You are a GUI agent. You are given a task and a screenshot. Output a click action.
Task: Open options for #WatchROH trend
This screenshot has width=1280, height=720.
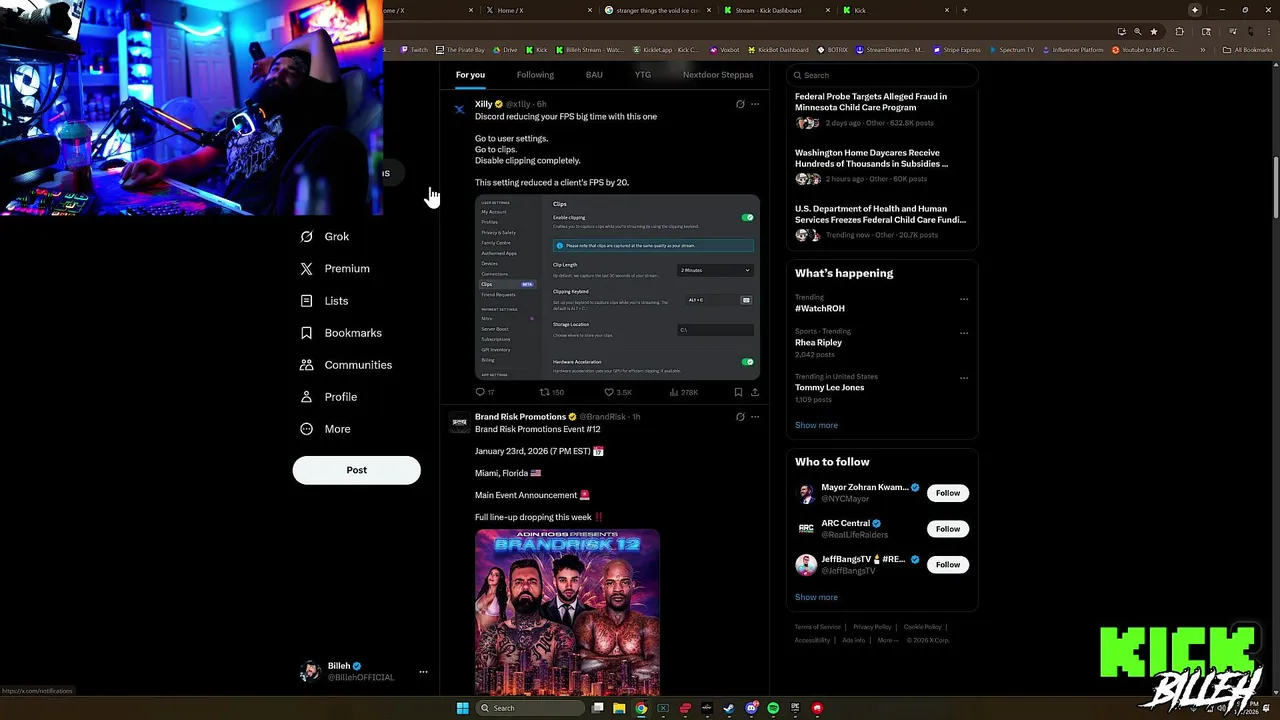click(964, 299)
